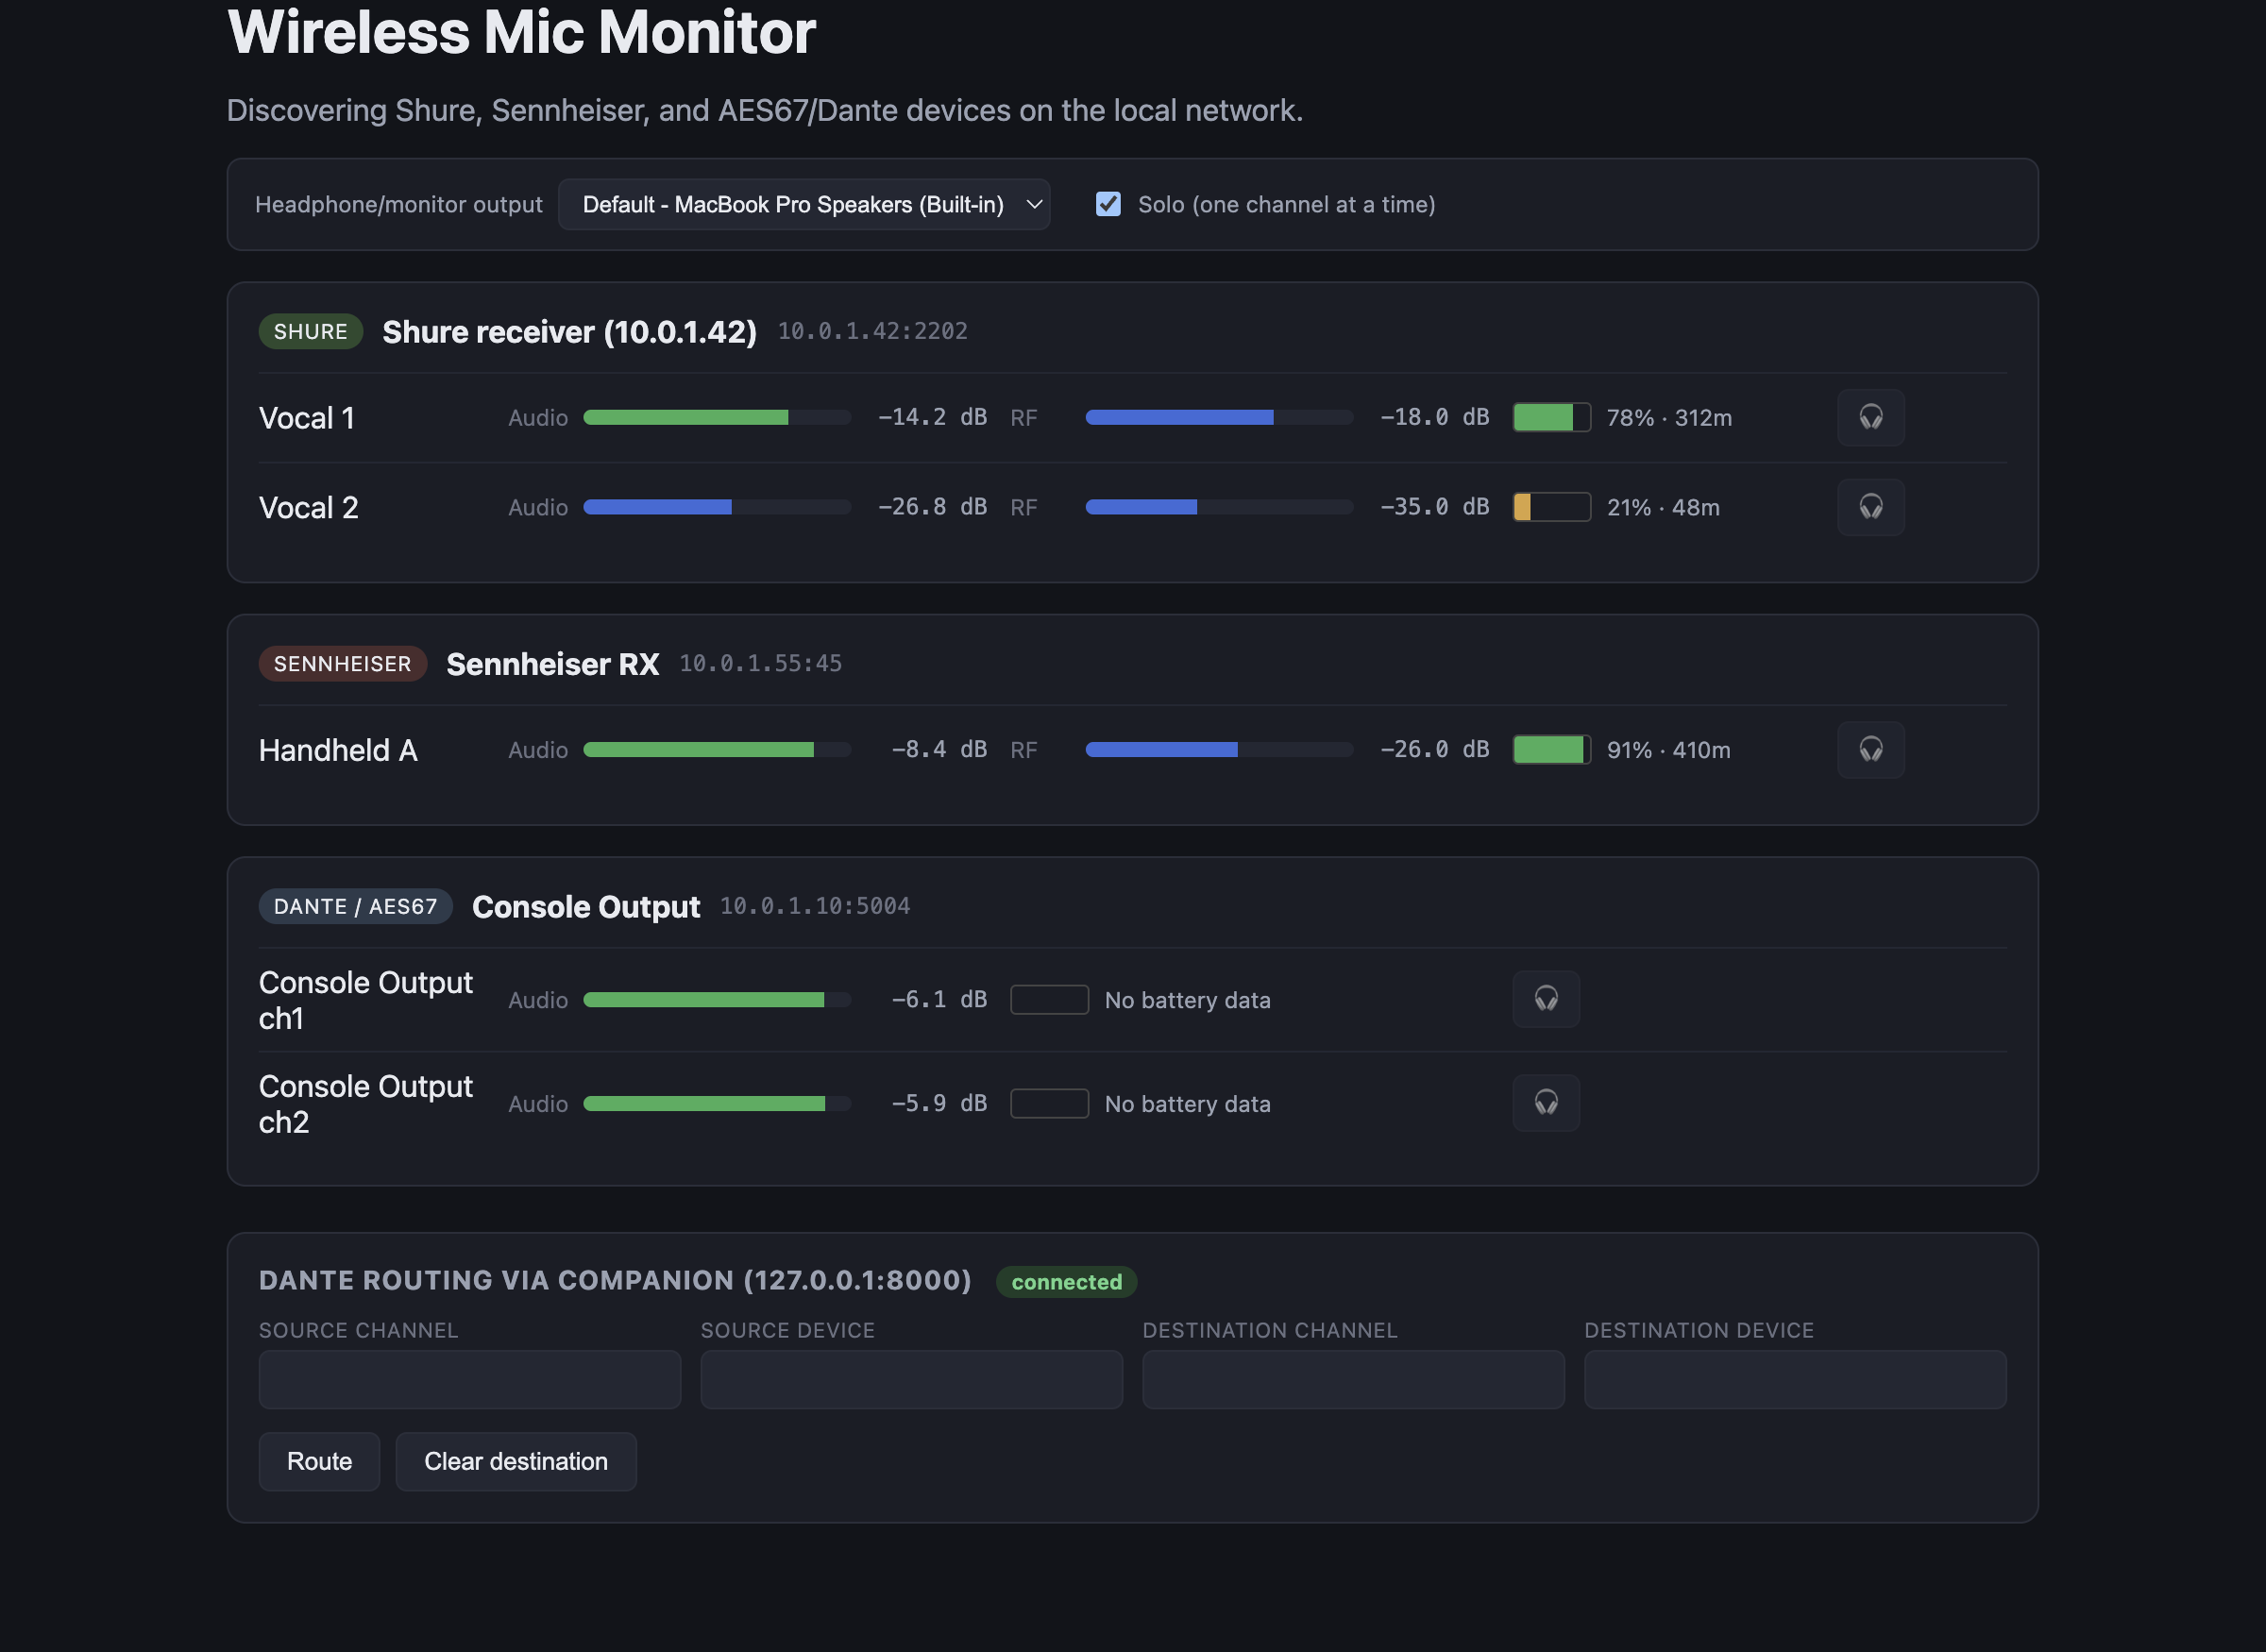Viewport: 2266px width, 1652px height.
Task: Monitor Vocal 2 with headphone icon
Action: coord(1870,507)
